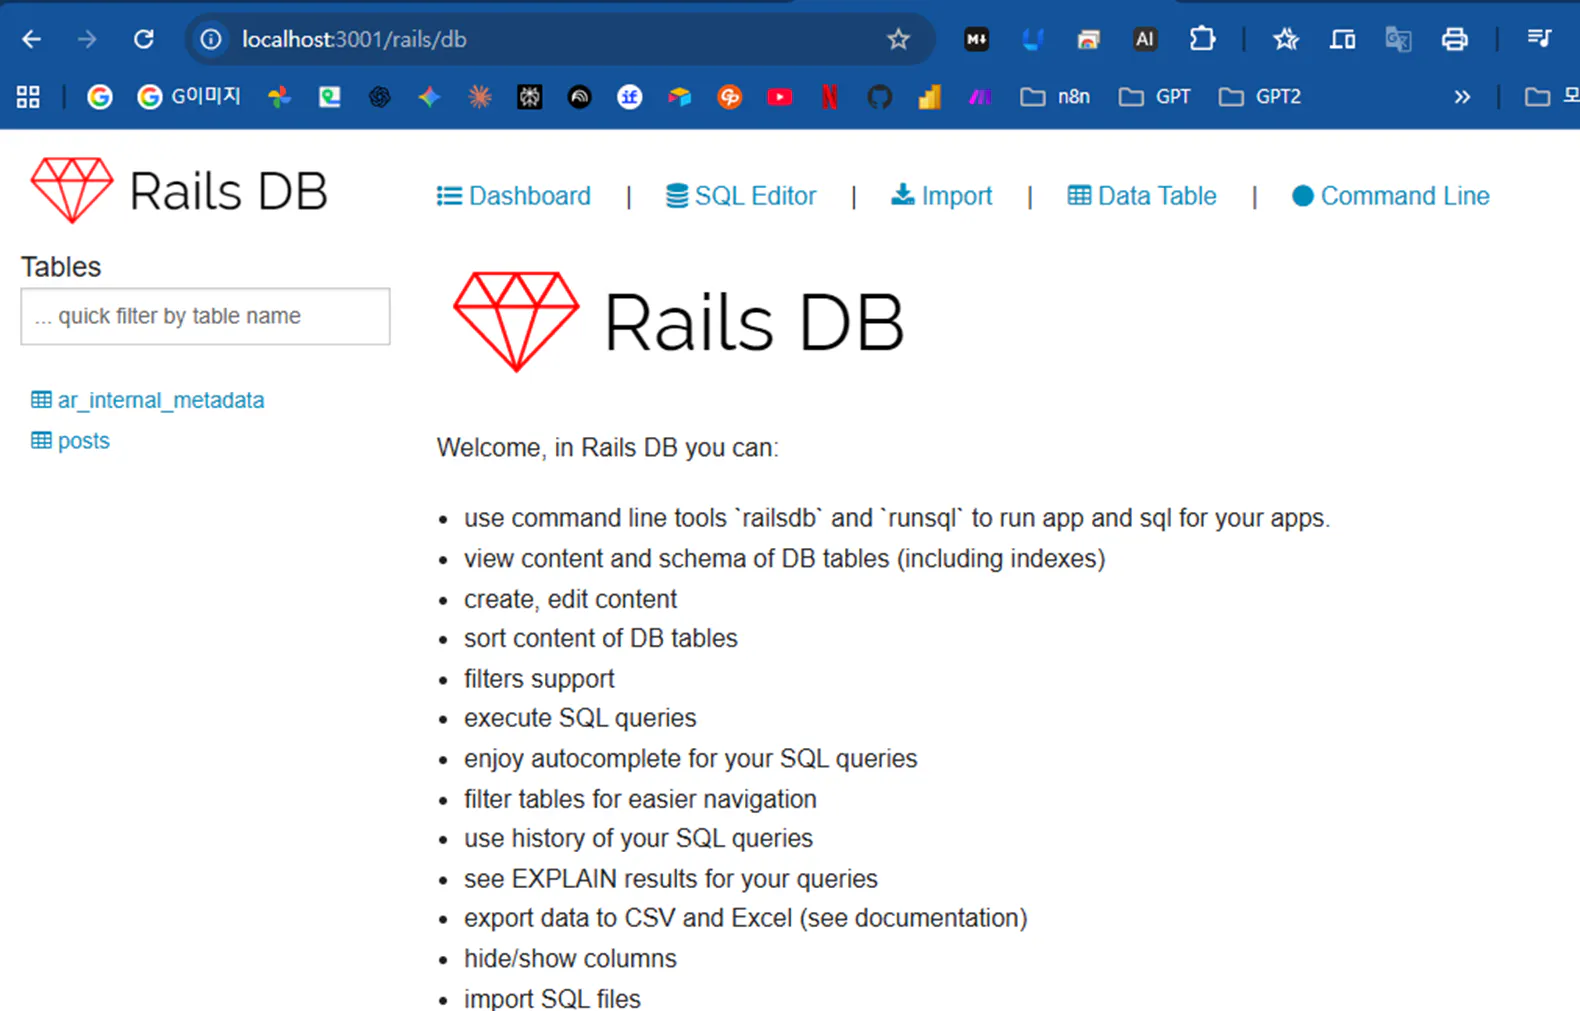Open the orange GP circle bookmark

(730, 97)
